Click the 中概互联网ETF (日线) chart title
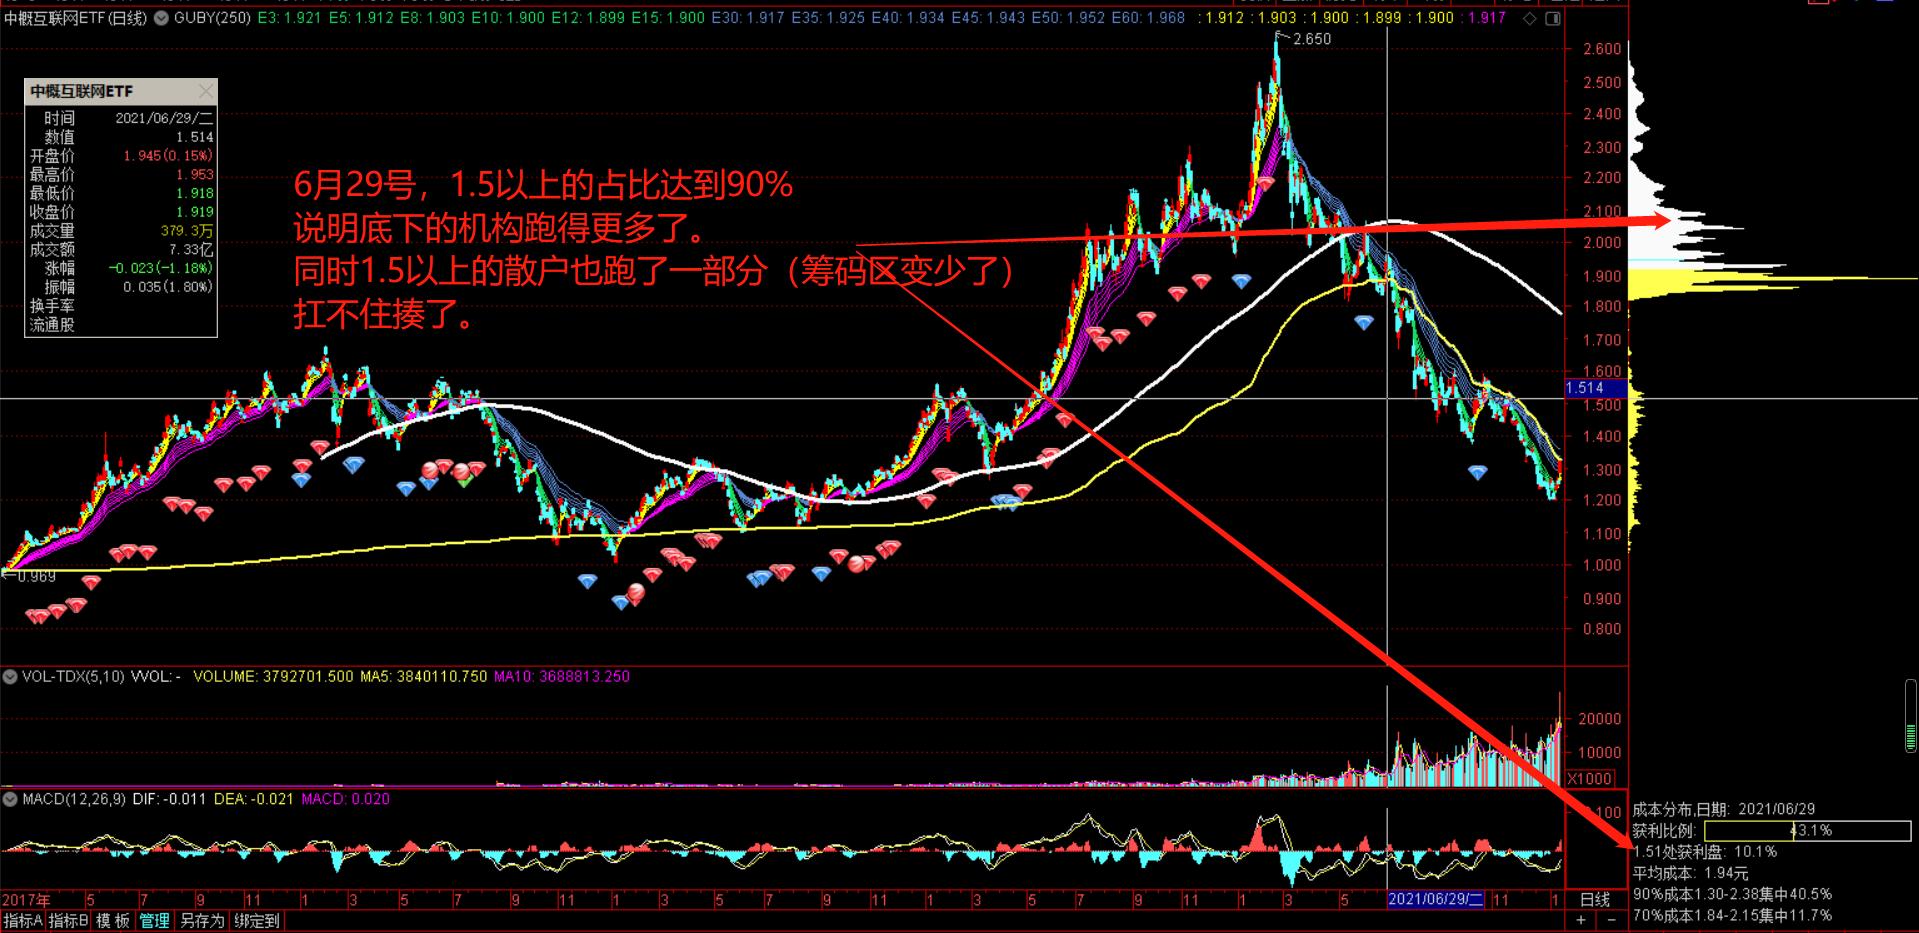This screenshot has width=1919, height=933. tap(76, 18)
